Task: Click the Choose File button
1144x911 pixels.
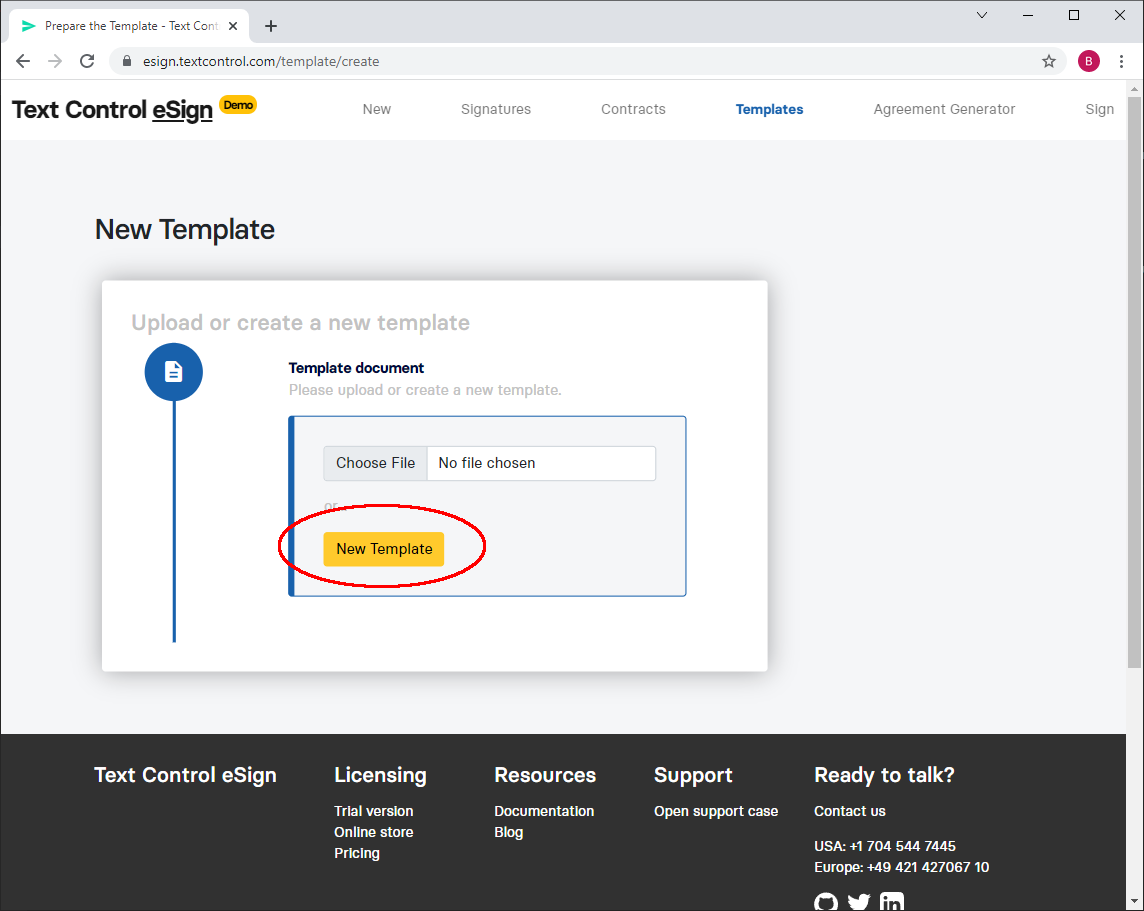Action: [x=375, y=463]
